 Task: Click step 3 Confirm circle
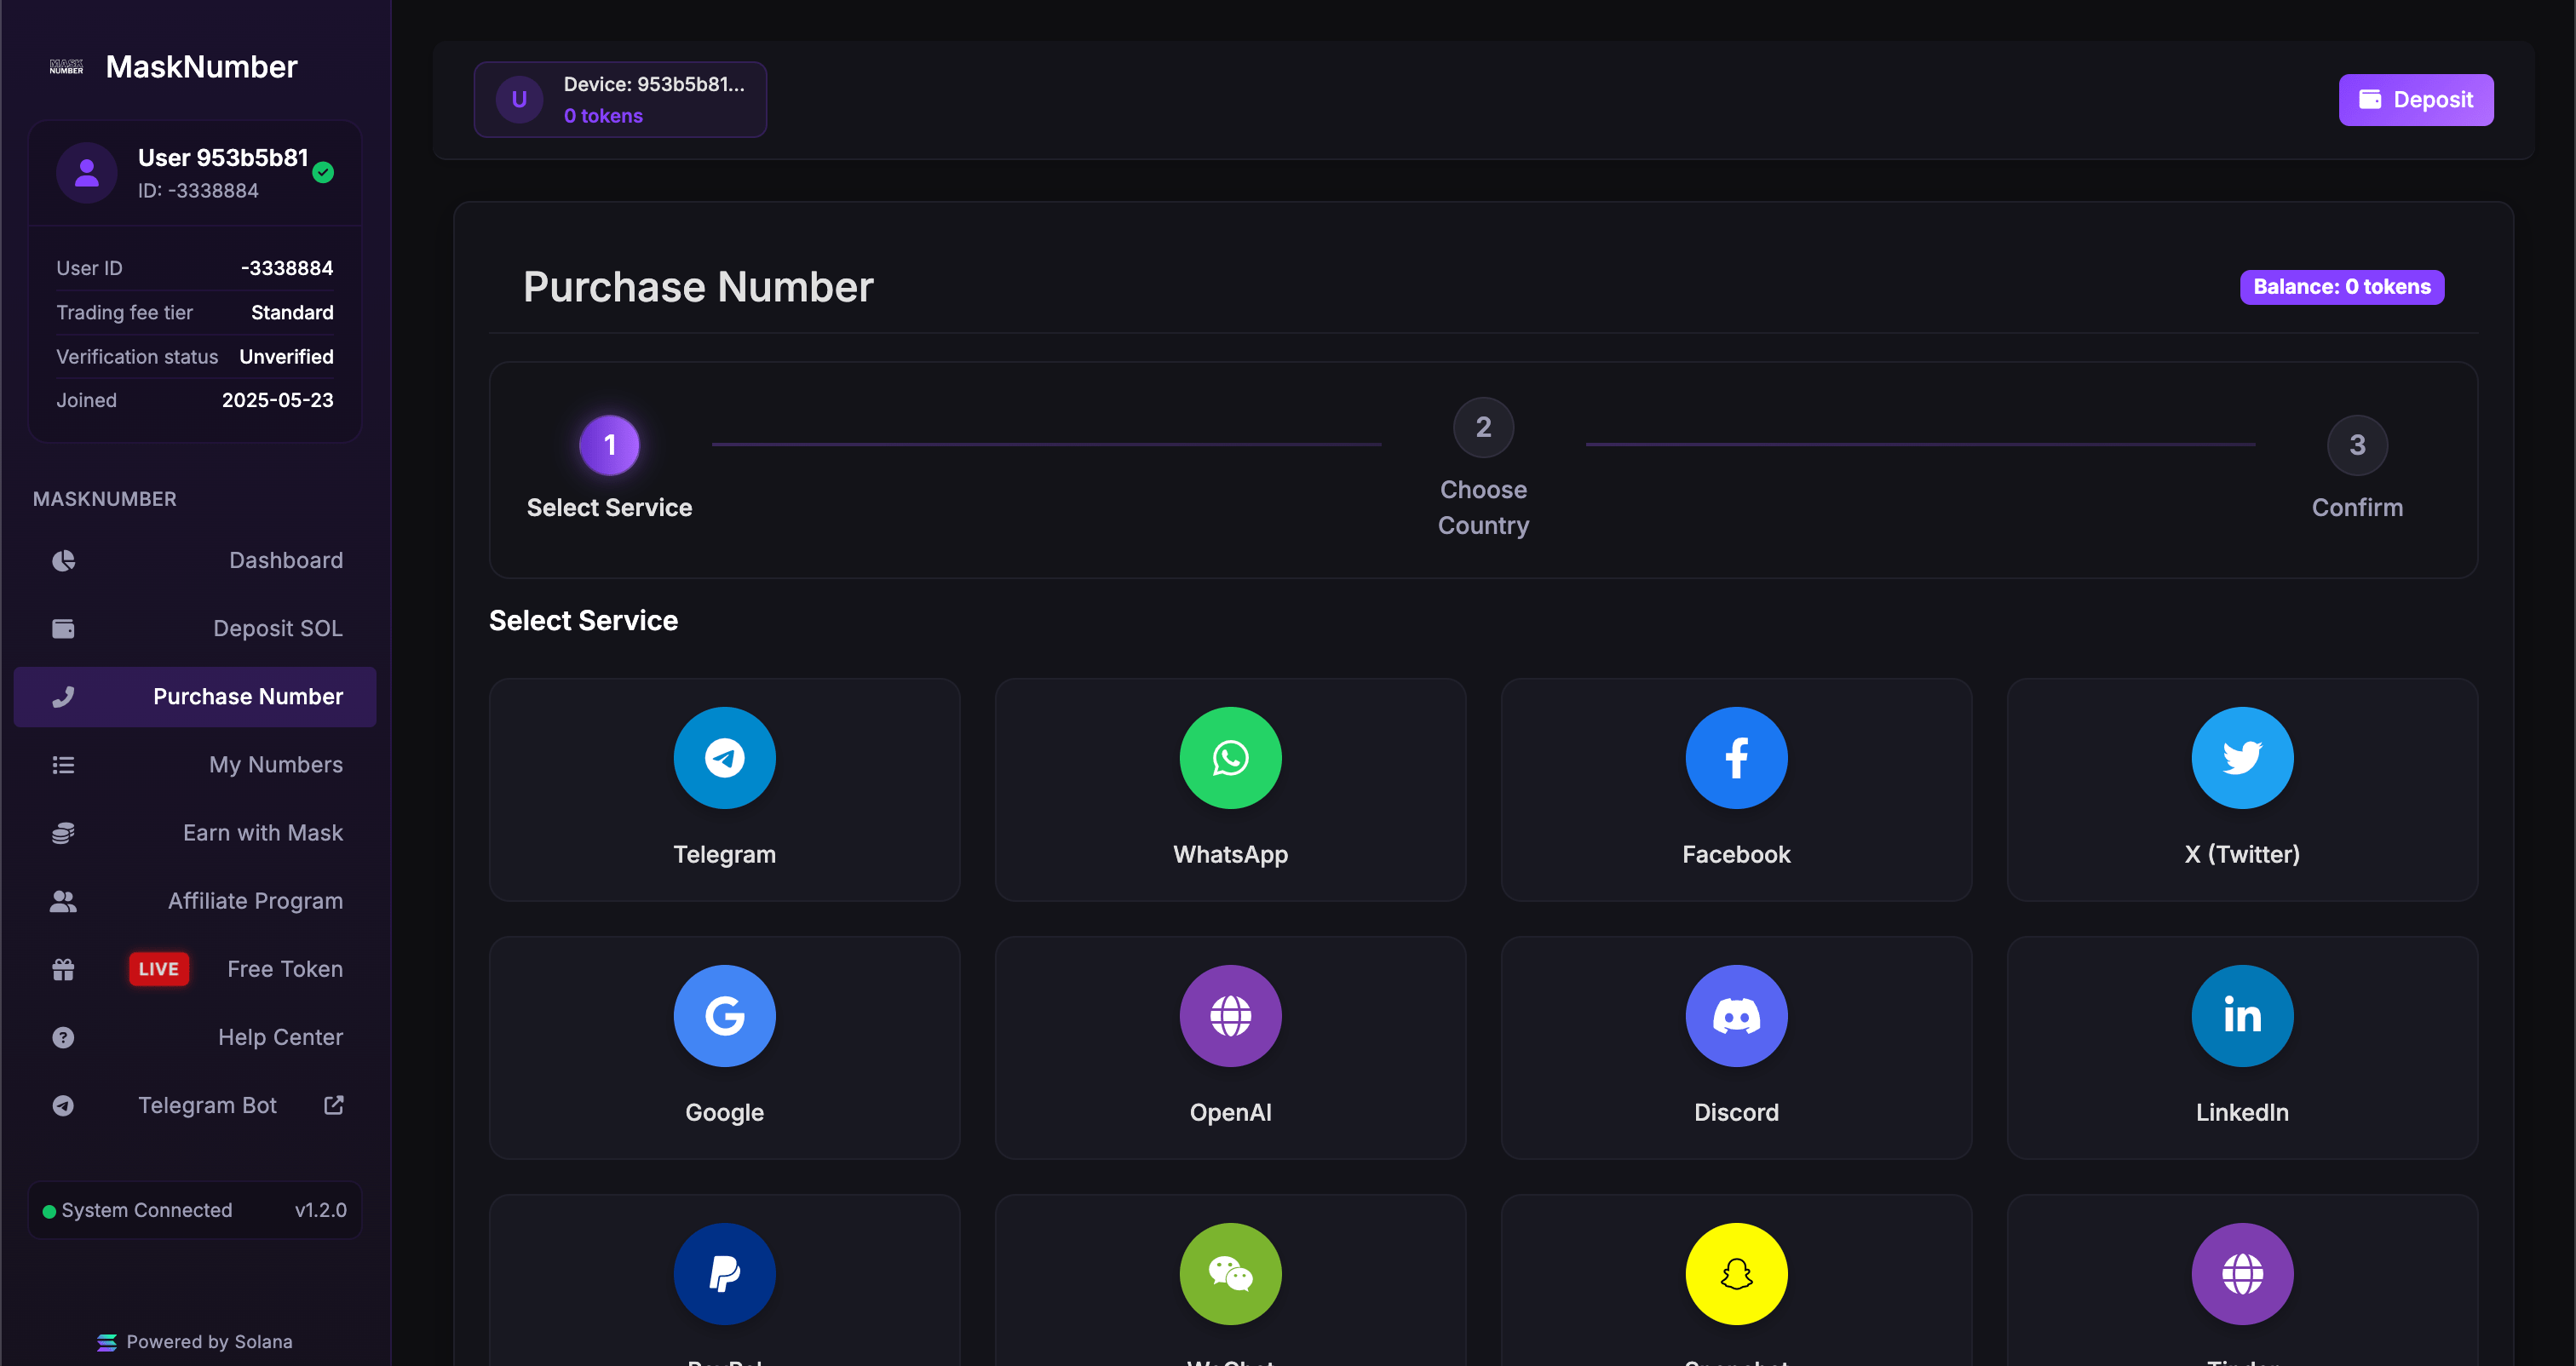[2357, 444]
